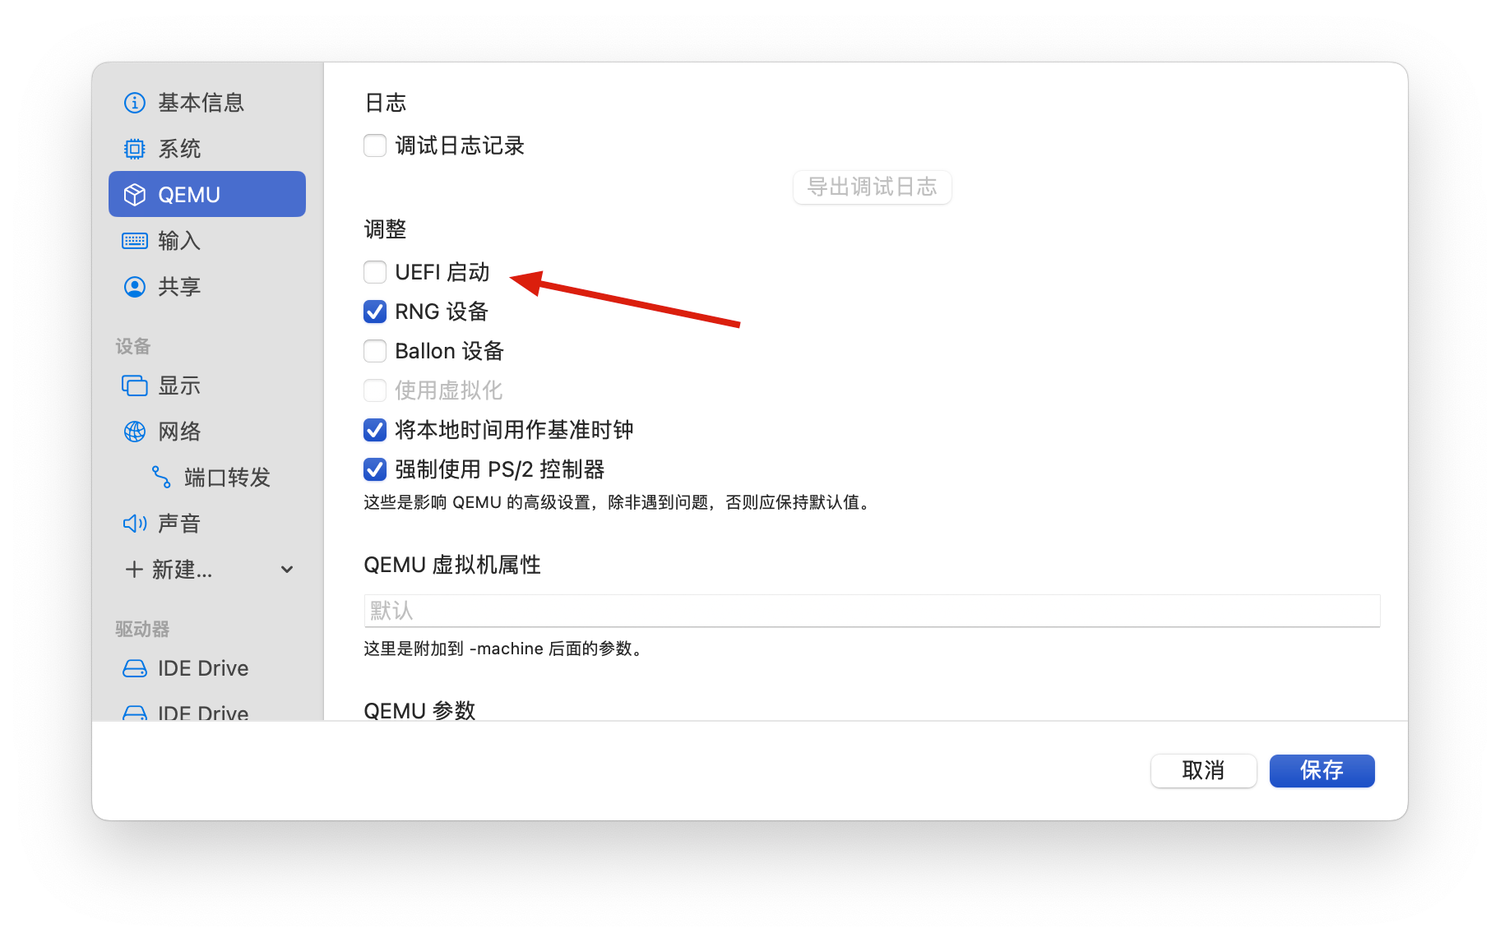Image resolution: width=1500 pixels, height=942 pixels.
Task: Click the 共享 person icon
Action: coord(134,287)
